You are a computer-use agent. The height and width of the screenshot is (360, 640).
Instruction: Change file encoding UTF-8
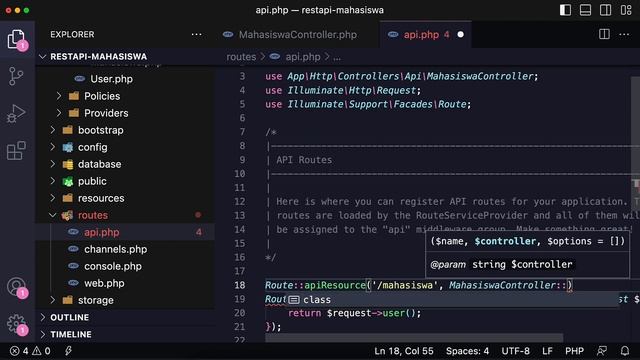pyautogui.click(x=516, y=351)
